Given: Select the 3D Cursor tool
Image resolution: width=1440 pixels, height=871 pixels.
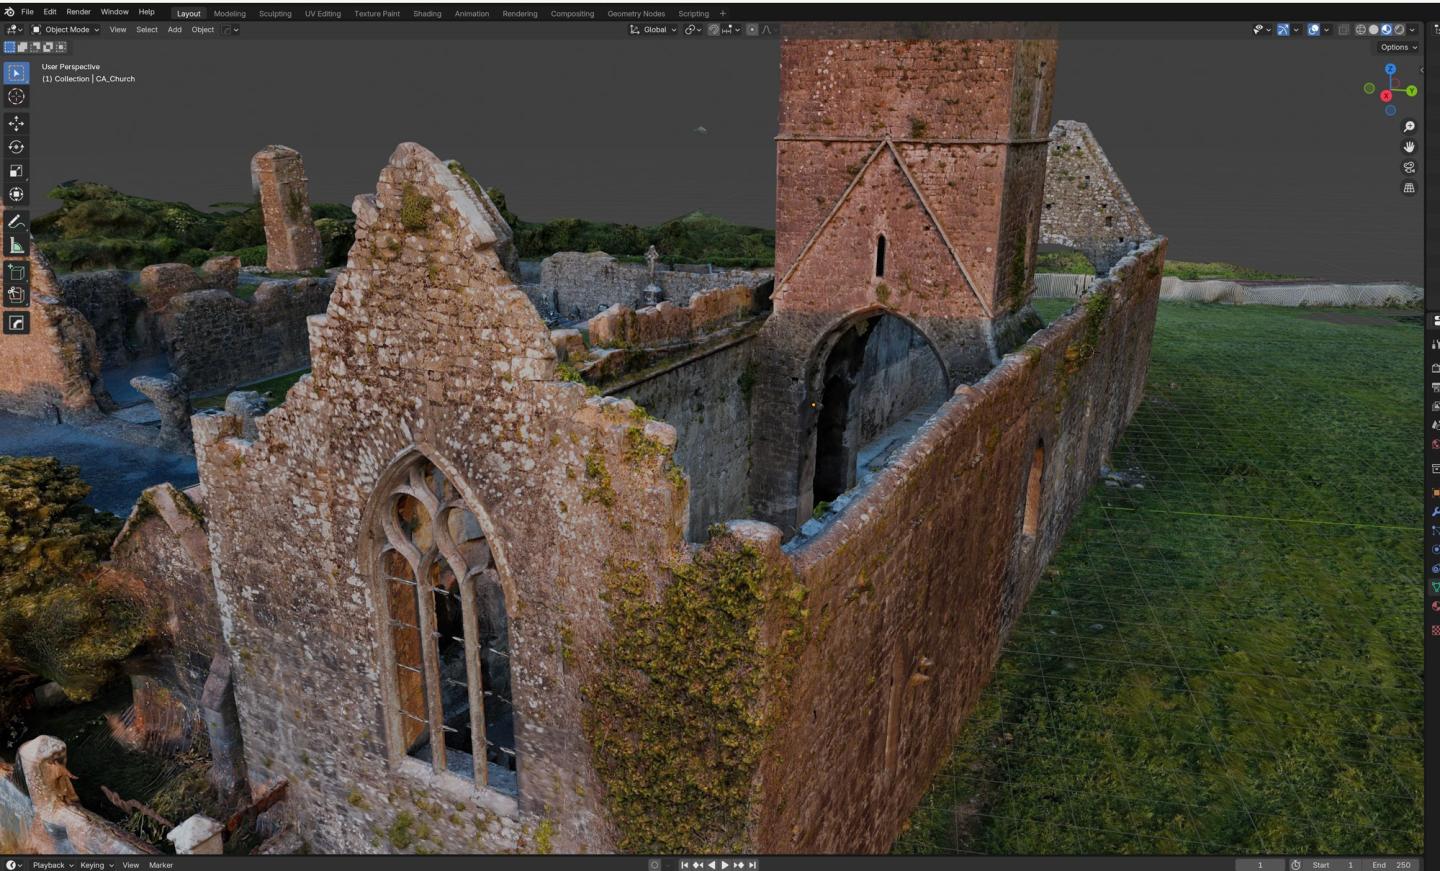Looking at the screenshot, I should pyautogui.click(x=16, y=97).
